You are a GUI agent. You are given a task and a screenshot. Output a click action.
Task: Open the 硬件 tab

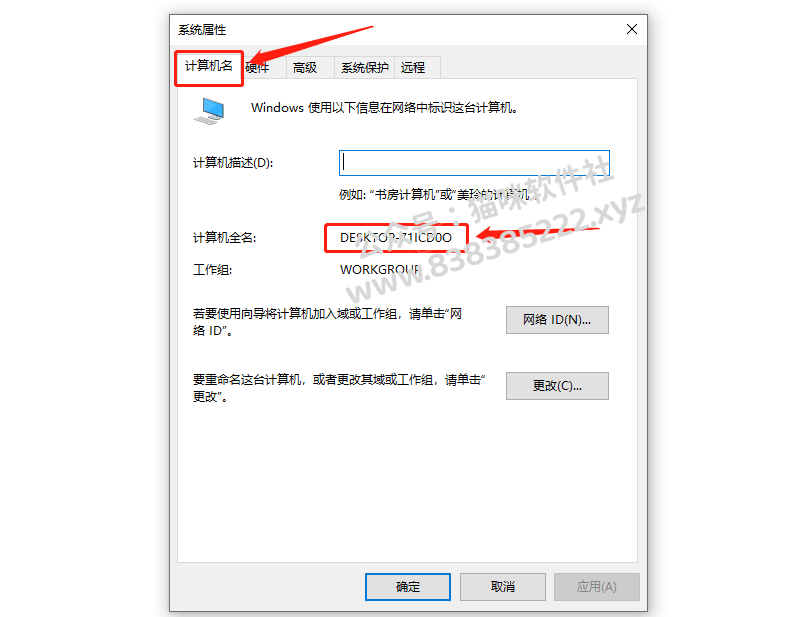point(258,67)
